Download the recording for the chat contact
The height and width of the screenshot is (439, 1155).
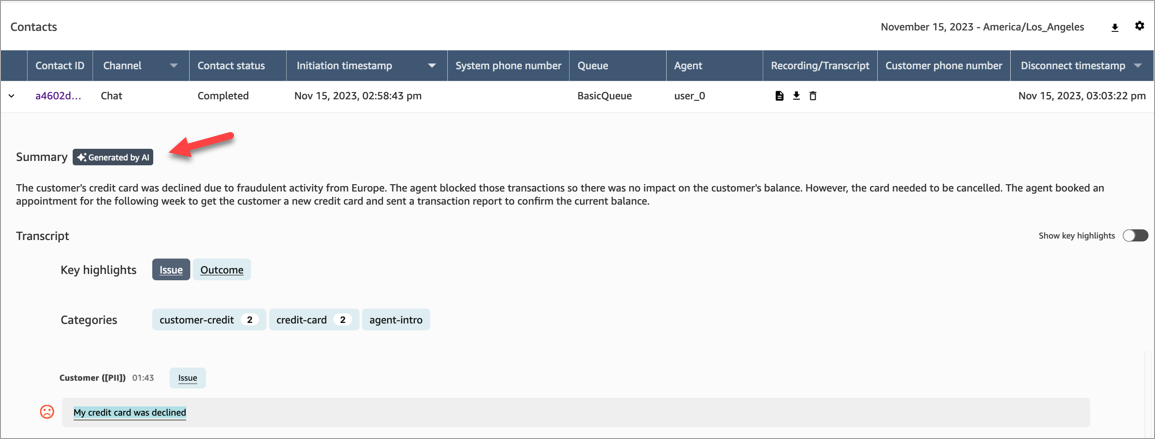point(796,96)
